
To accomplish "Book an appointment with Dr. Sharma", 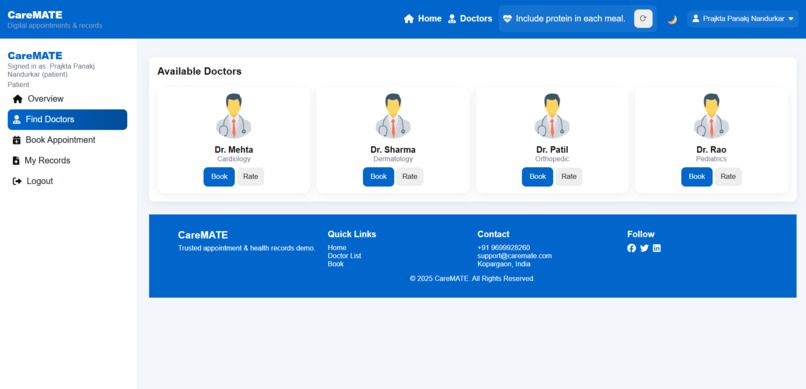I will [378, 177].
